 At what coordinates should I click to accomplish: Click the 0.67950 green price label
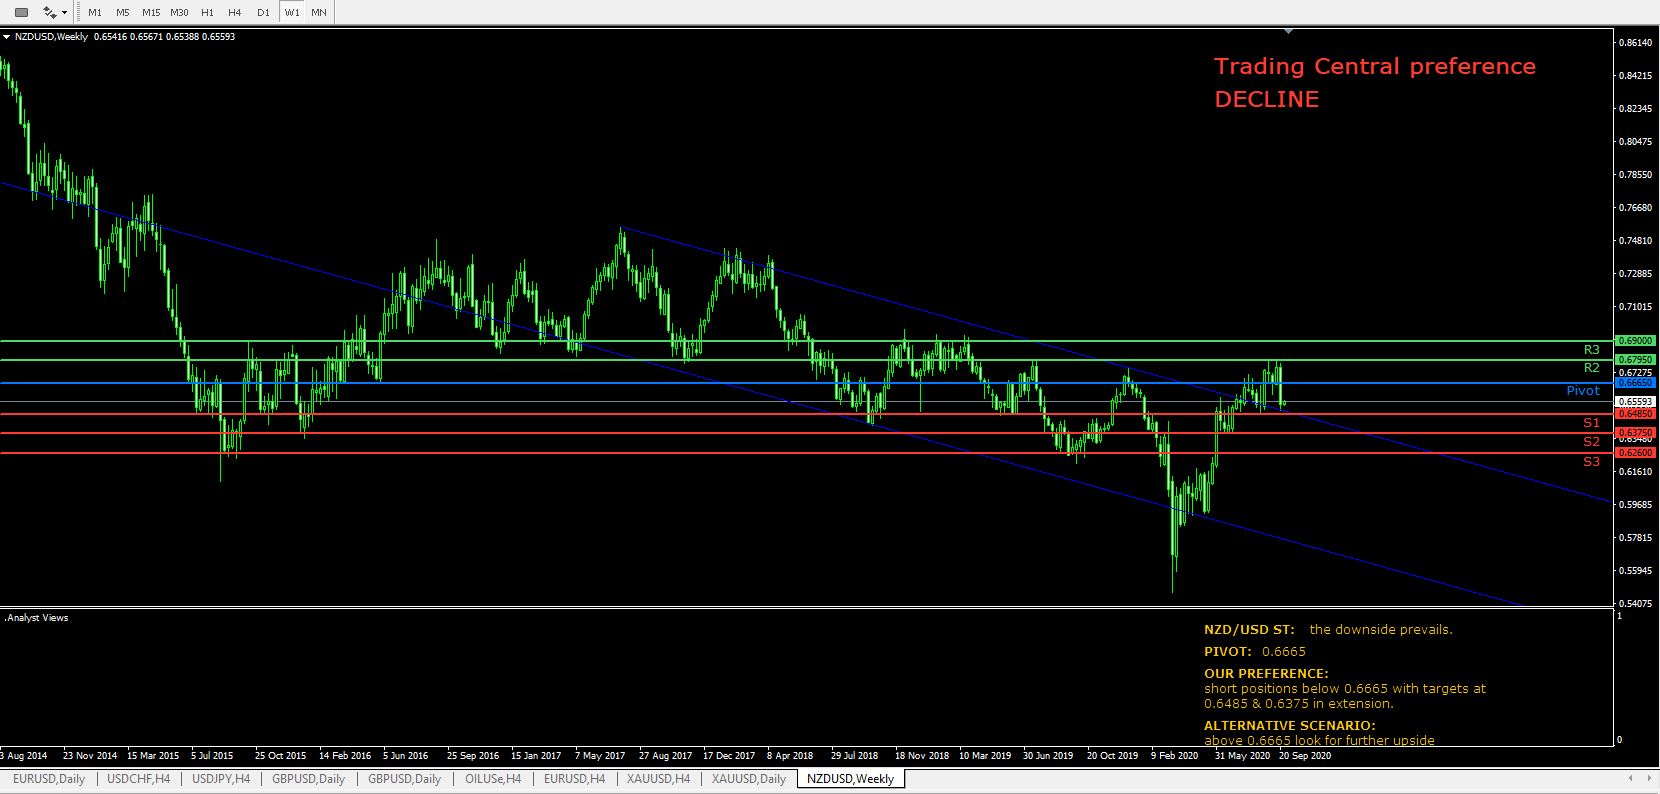pyautogui.click(x=1636, y=359)
